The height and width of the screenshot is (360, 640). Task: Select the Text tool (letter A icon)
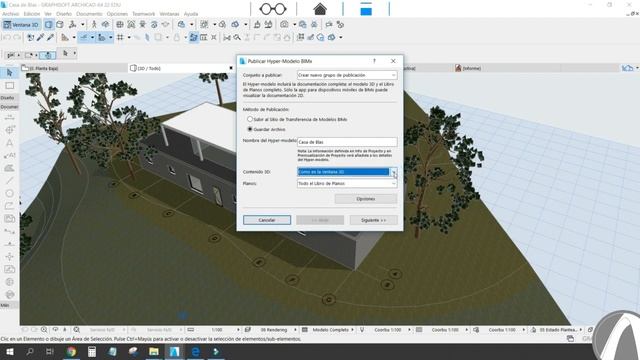pos(9,143)
